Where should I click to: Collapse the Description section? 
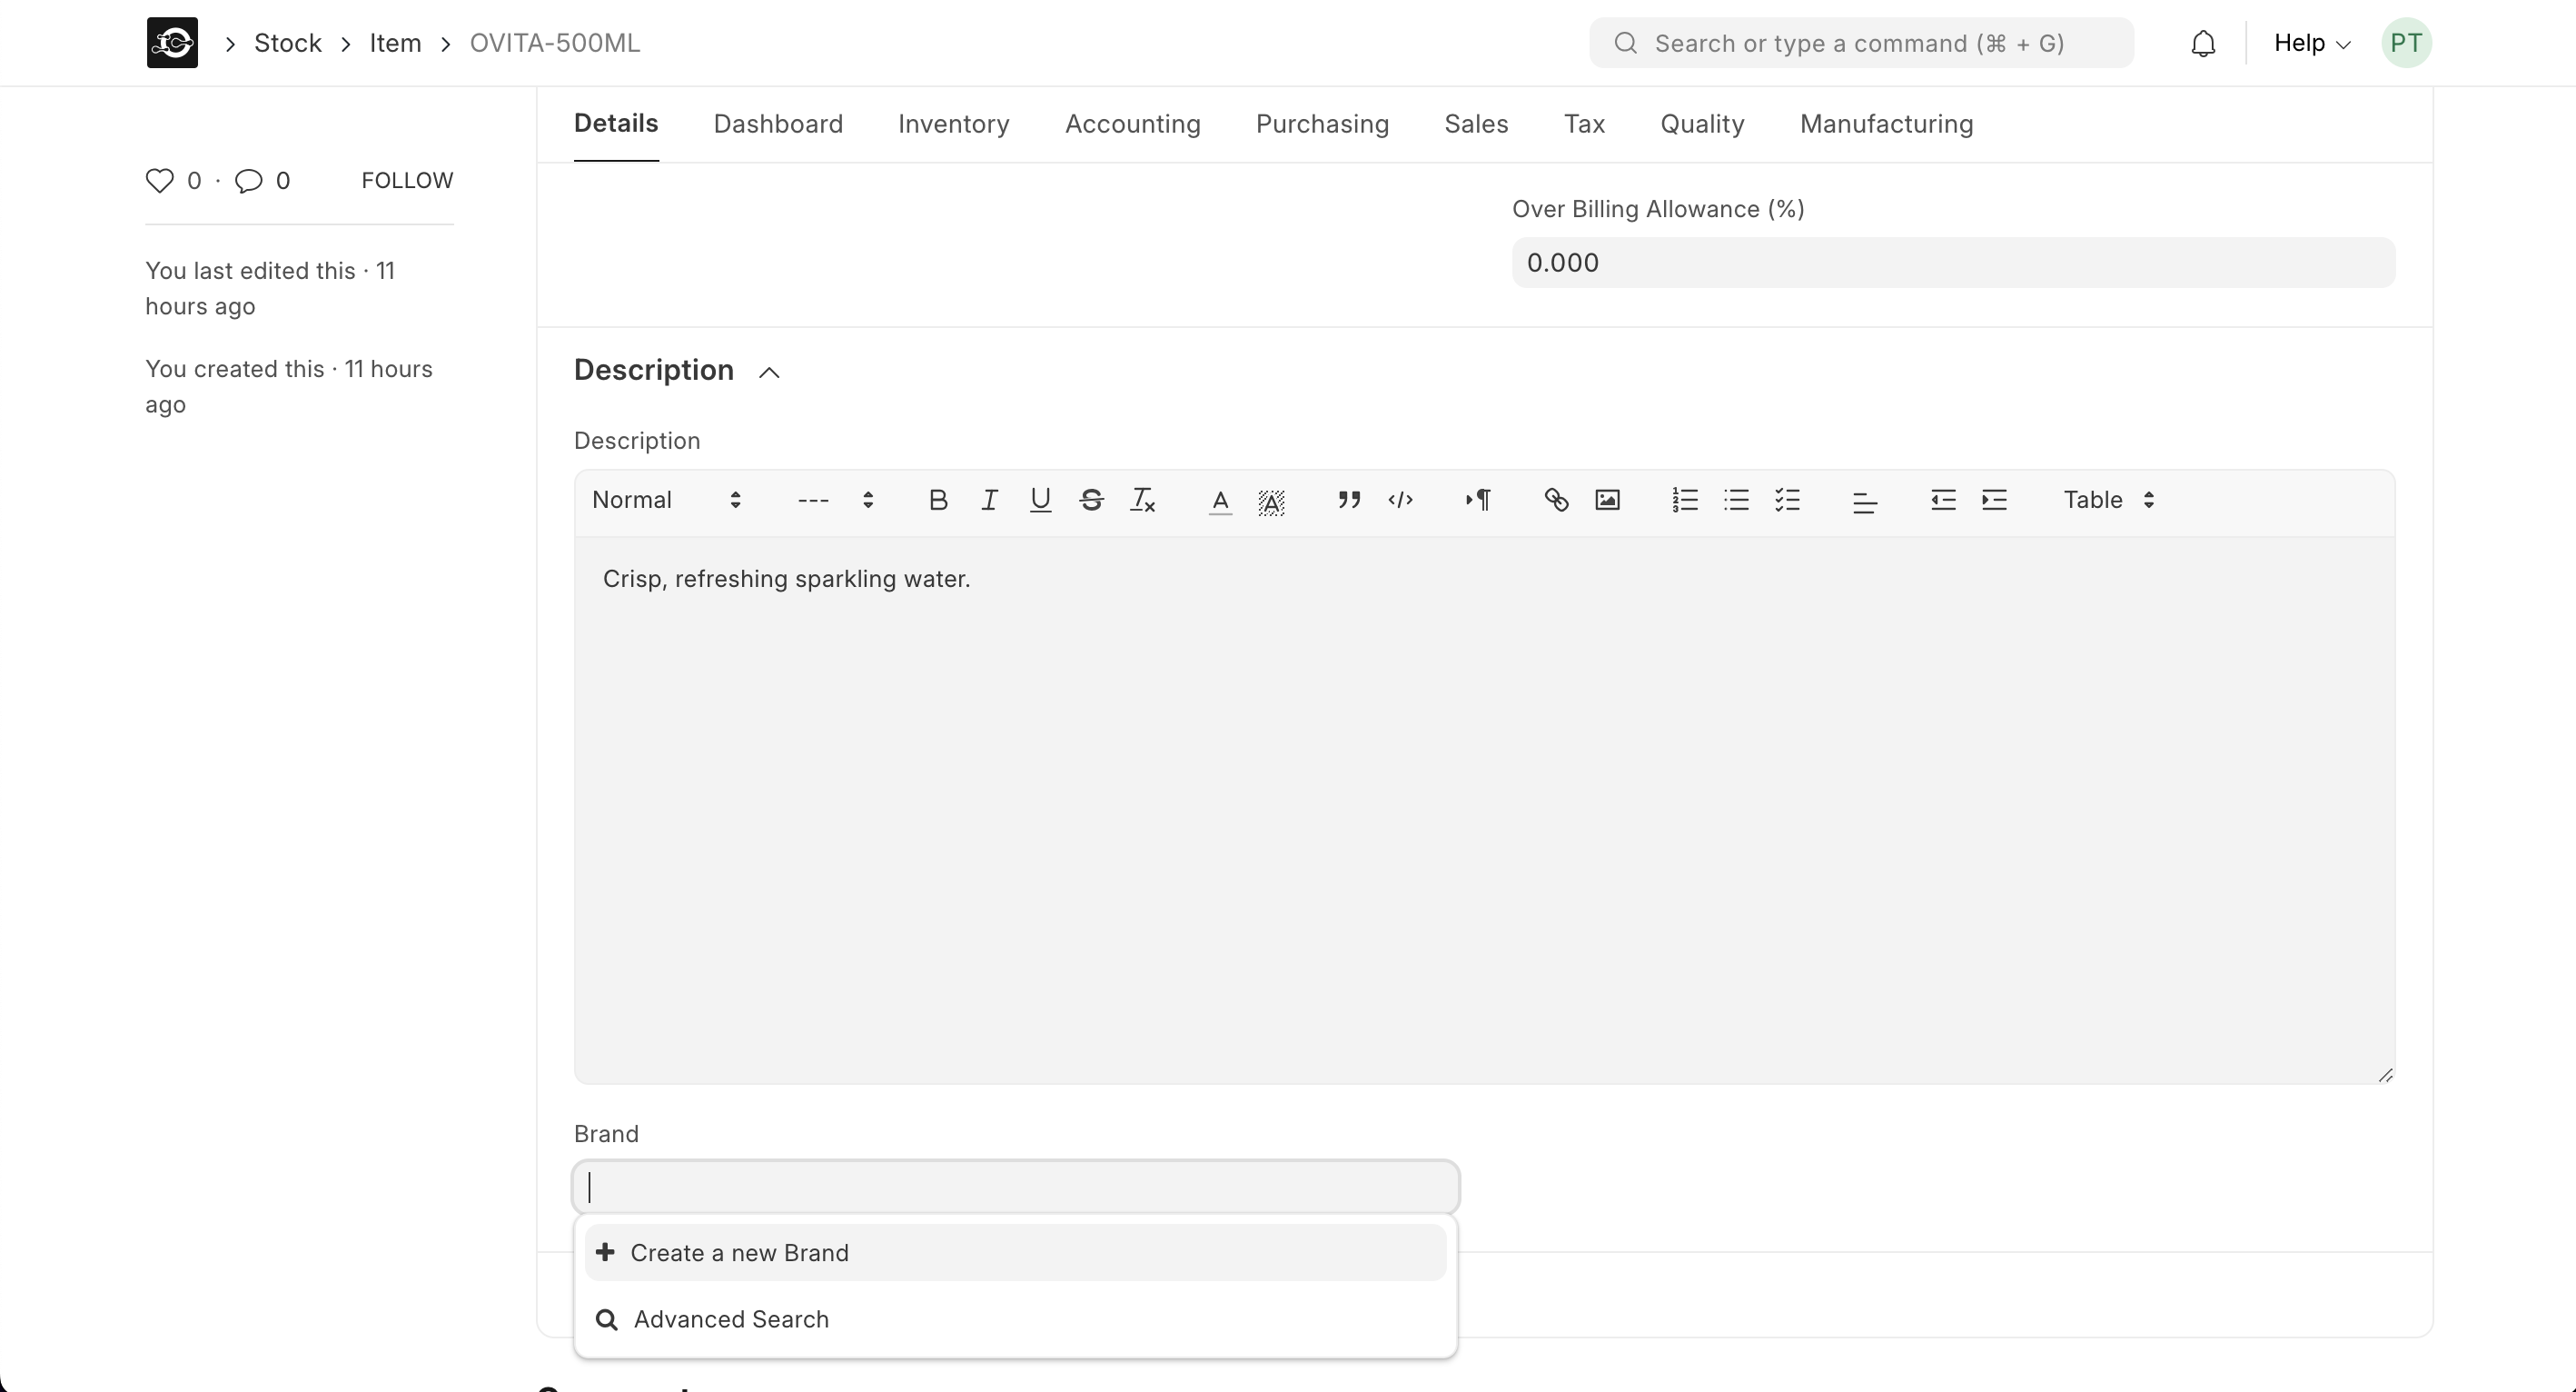pos(769,372)
